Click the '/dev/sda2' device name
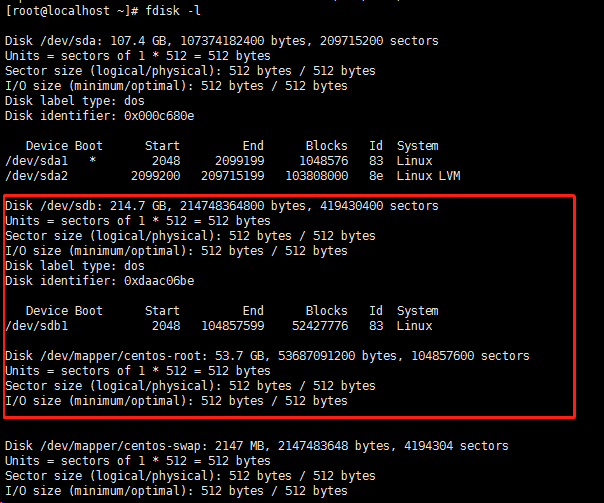 37,176
